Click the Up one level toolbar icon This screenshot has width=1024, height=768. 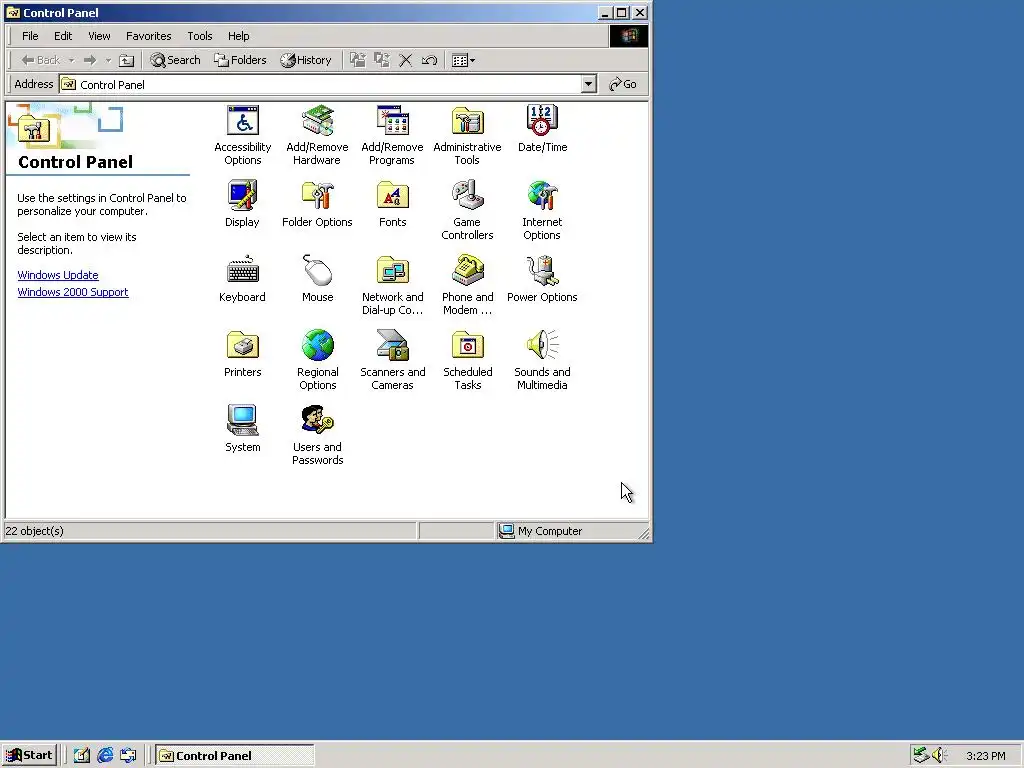[x=127, y=60]
